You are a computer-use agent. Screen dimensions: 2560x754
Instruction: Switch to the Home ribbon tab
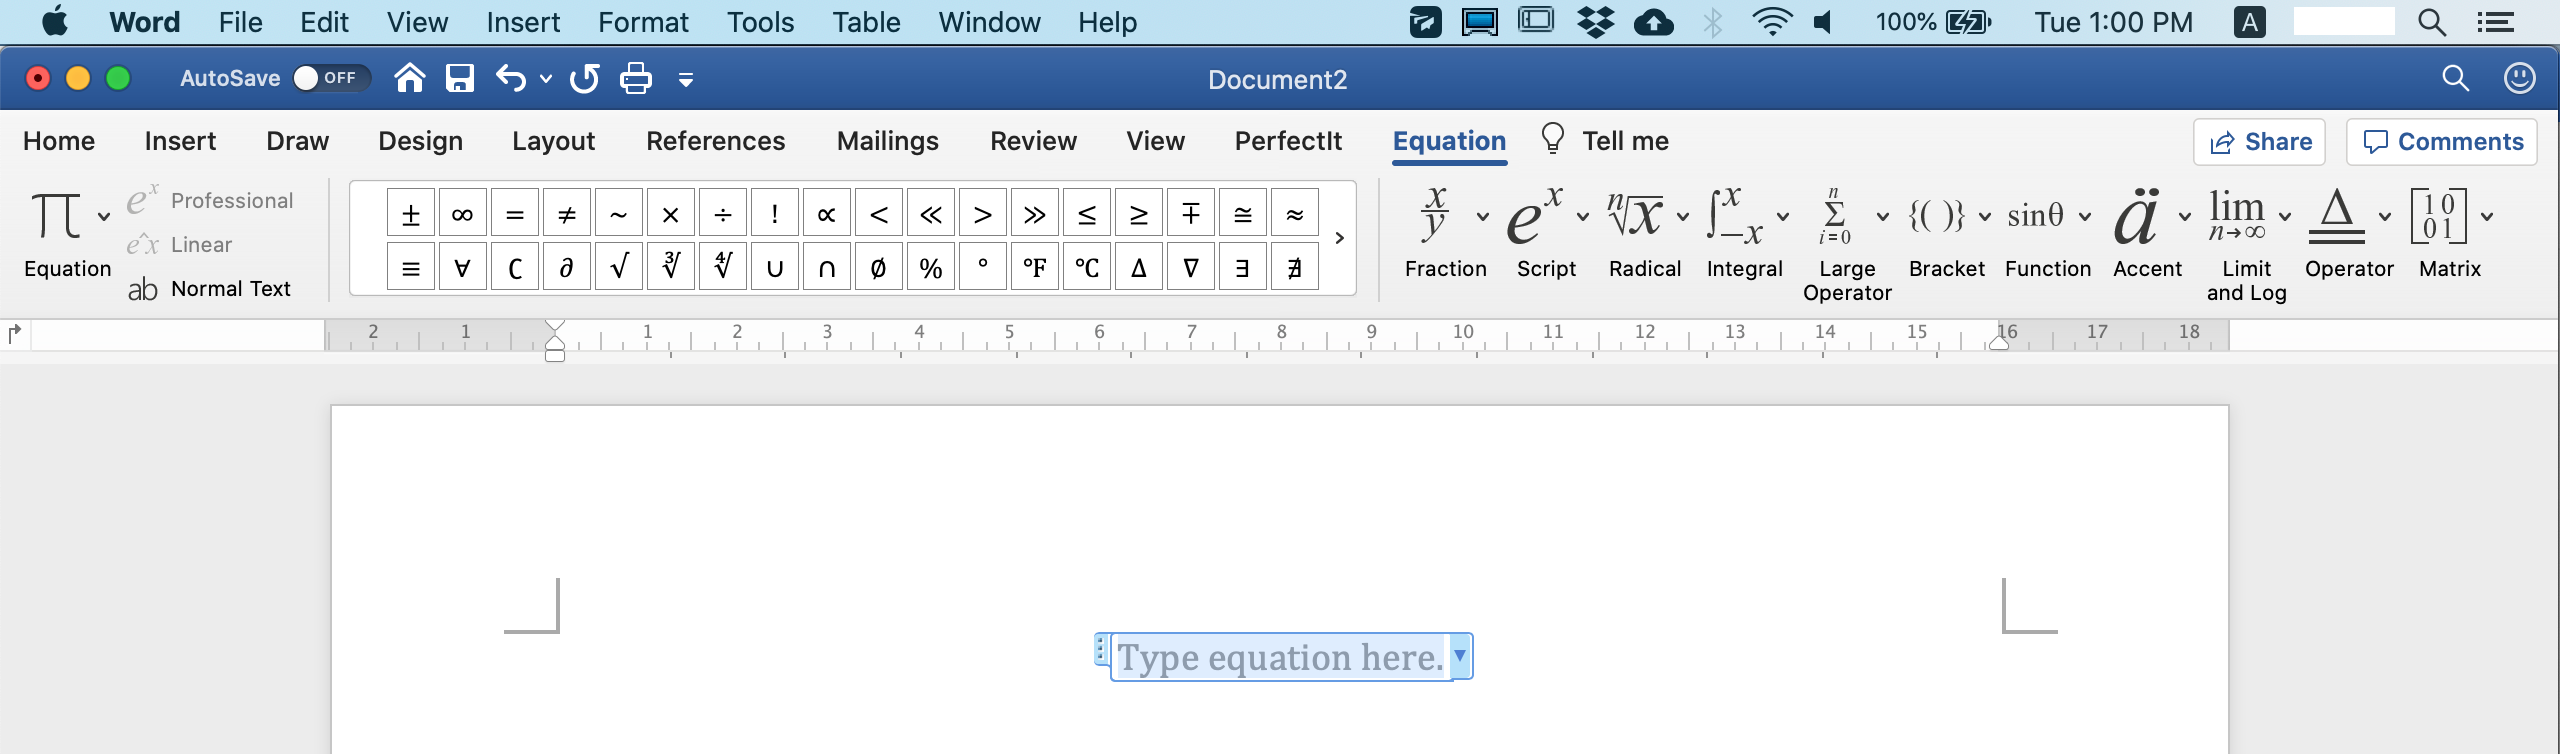point(59,141)
